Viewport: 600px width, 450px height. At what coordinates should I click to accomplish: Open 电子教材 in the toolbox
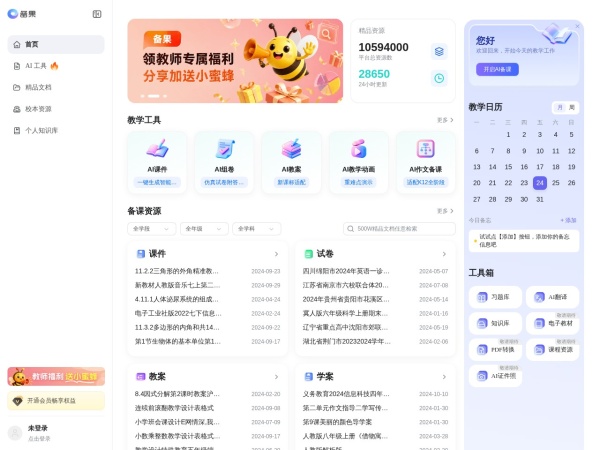pyautogui.click(x=552, y=323)
